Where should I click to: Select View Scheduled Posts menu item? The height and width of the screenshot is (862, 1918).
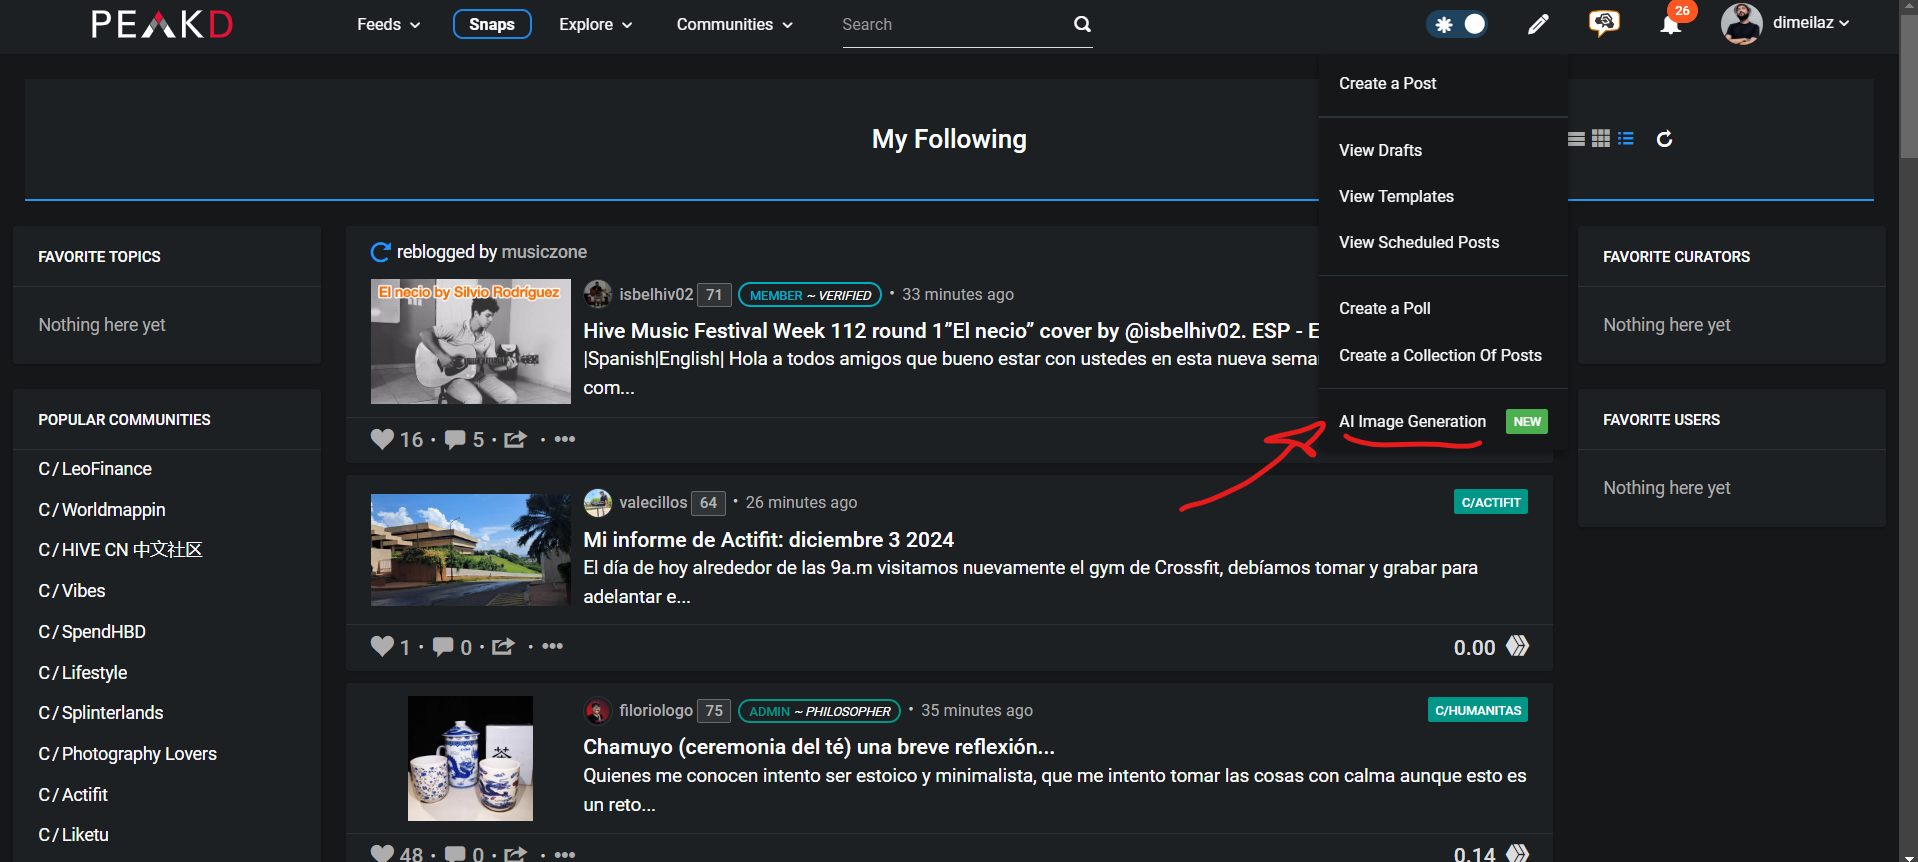(1419, 242)
